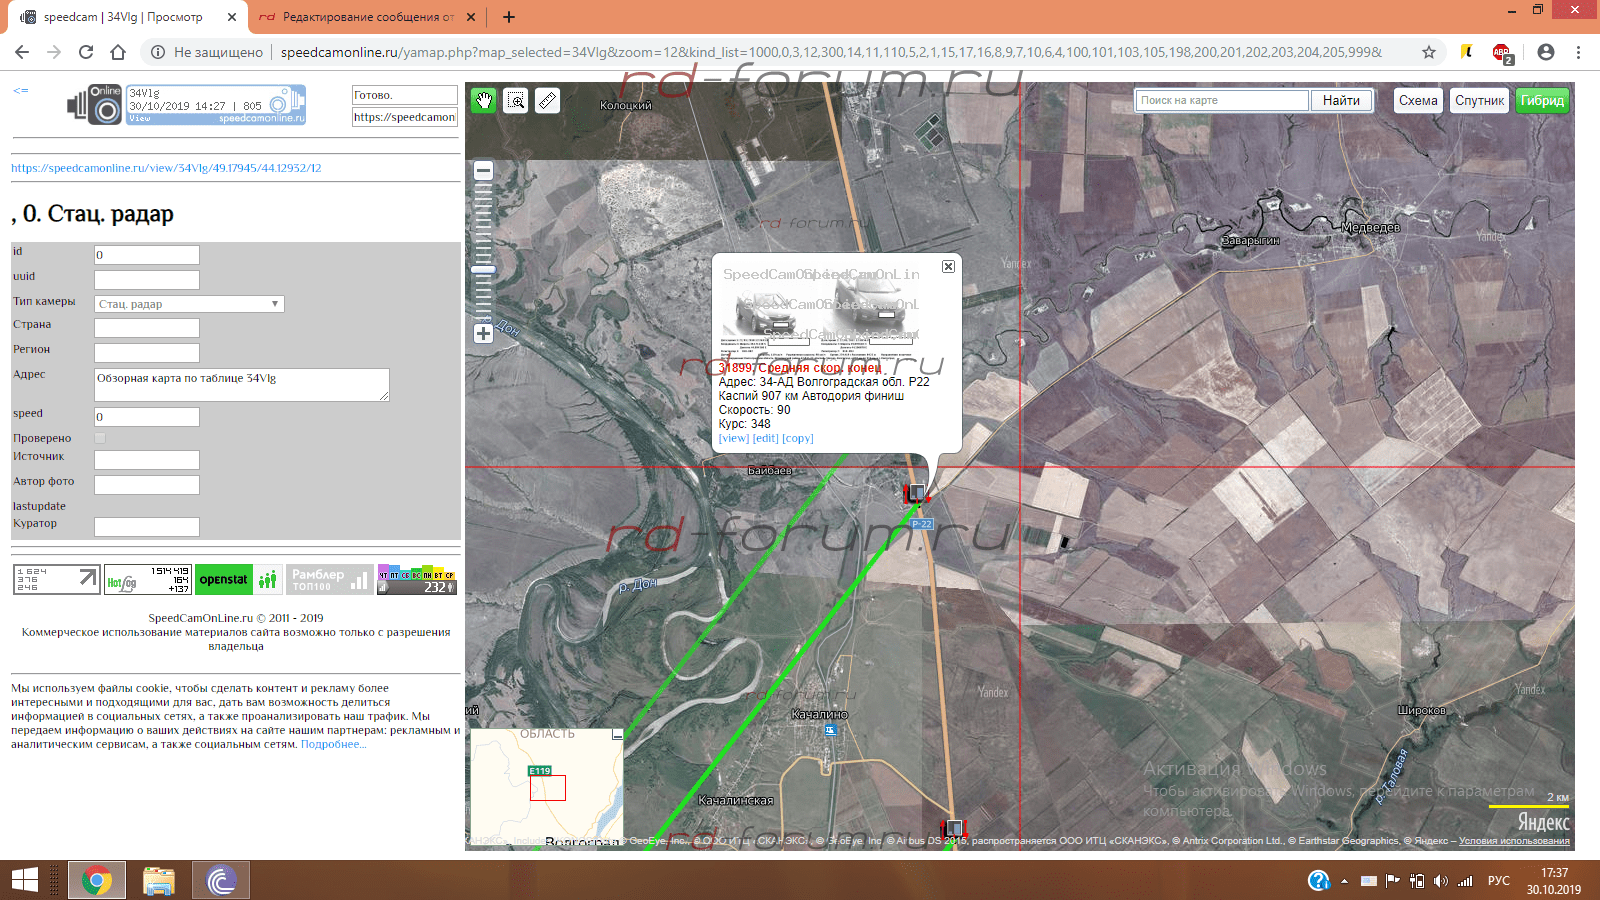Image resolution: width=1600 pixels, height=900 pixels.
Task: Switch the РУС keyboard language indicator
Action: pos(1498,881)
